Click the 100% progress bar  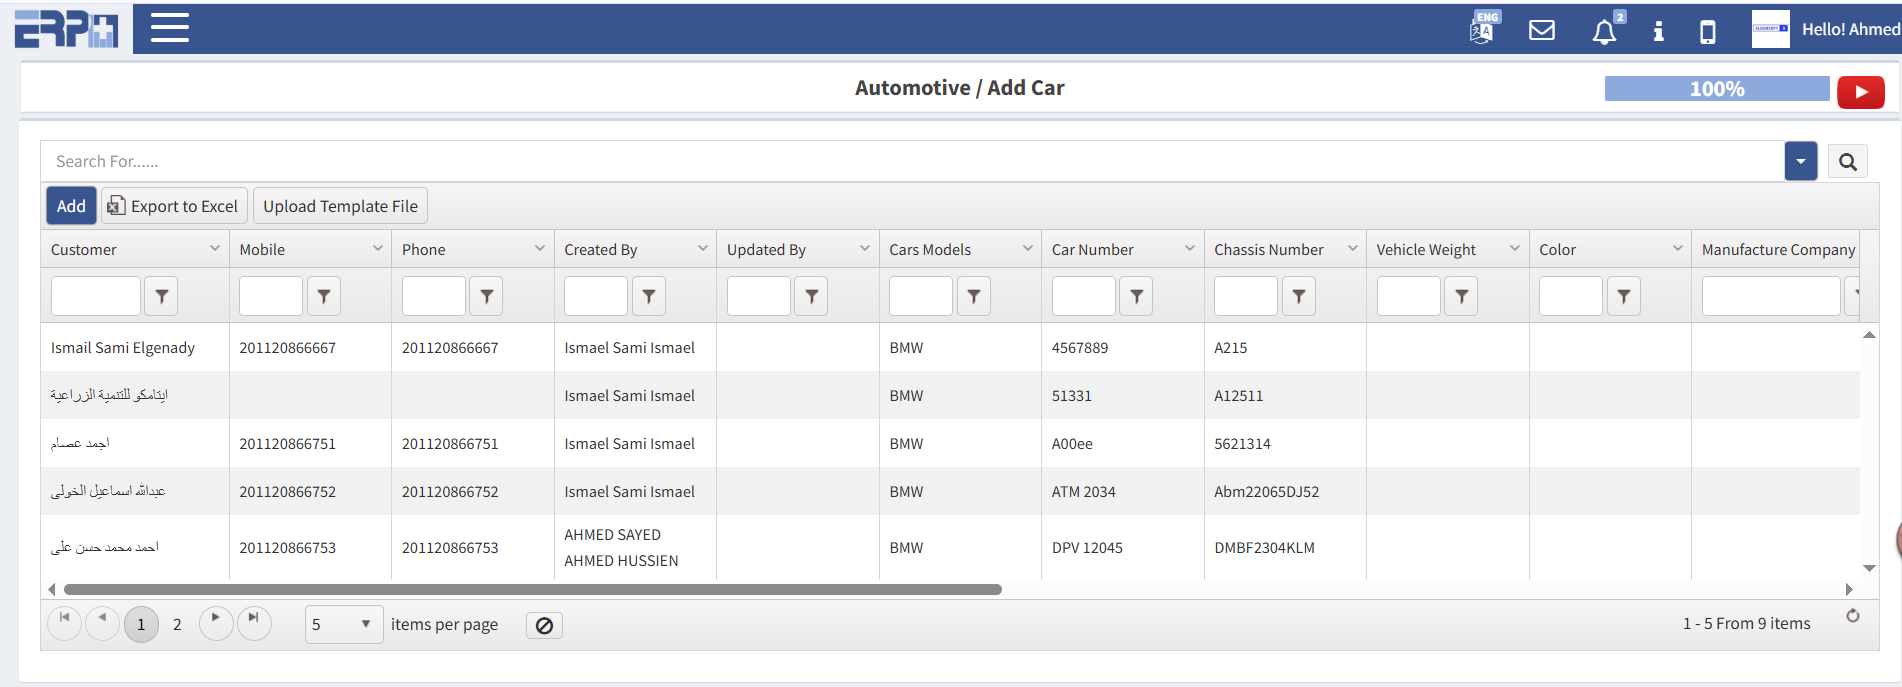click(x=1716, y=89)
